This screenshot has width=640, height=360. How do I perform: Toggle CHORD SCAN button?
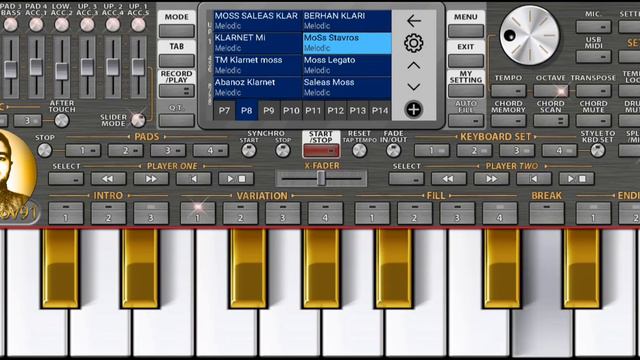551,120
